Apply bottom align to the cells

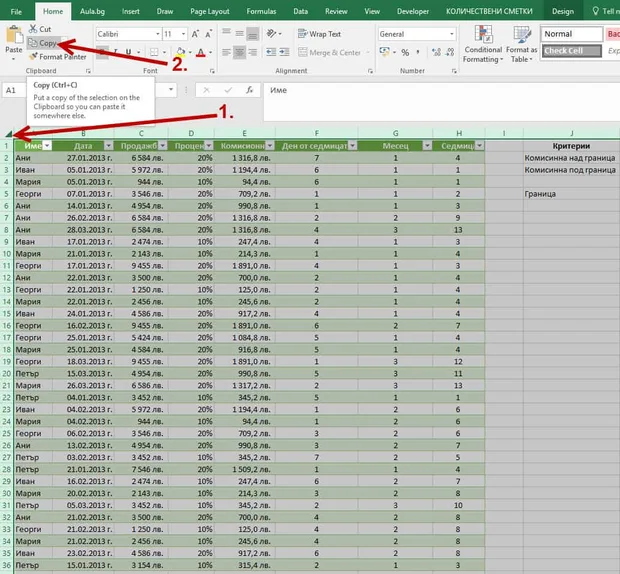pyautogui.click(x=253, y=33)
